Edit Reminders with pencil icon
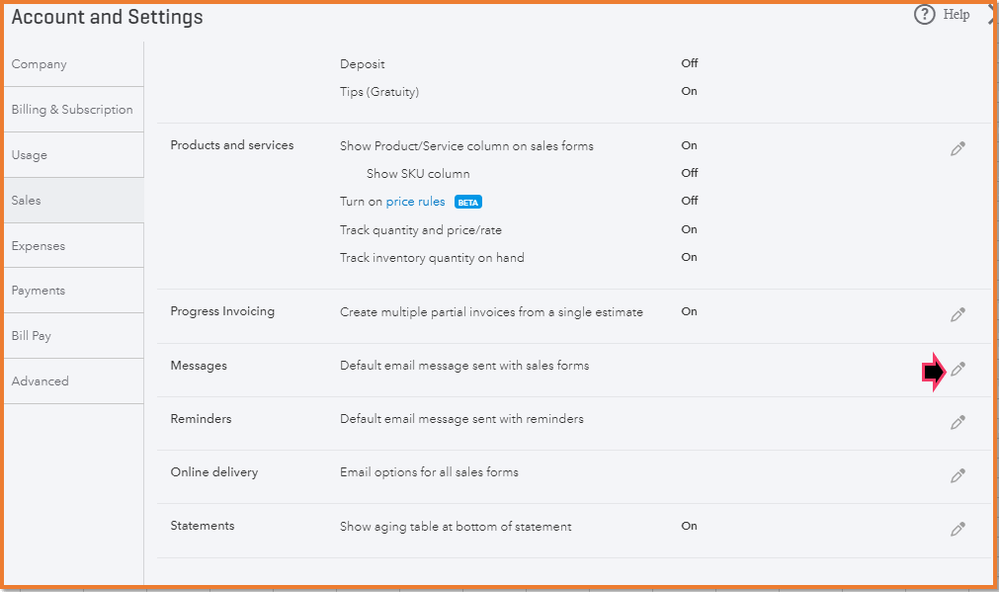 pyautogui.click(x=957, y=422)
